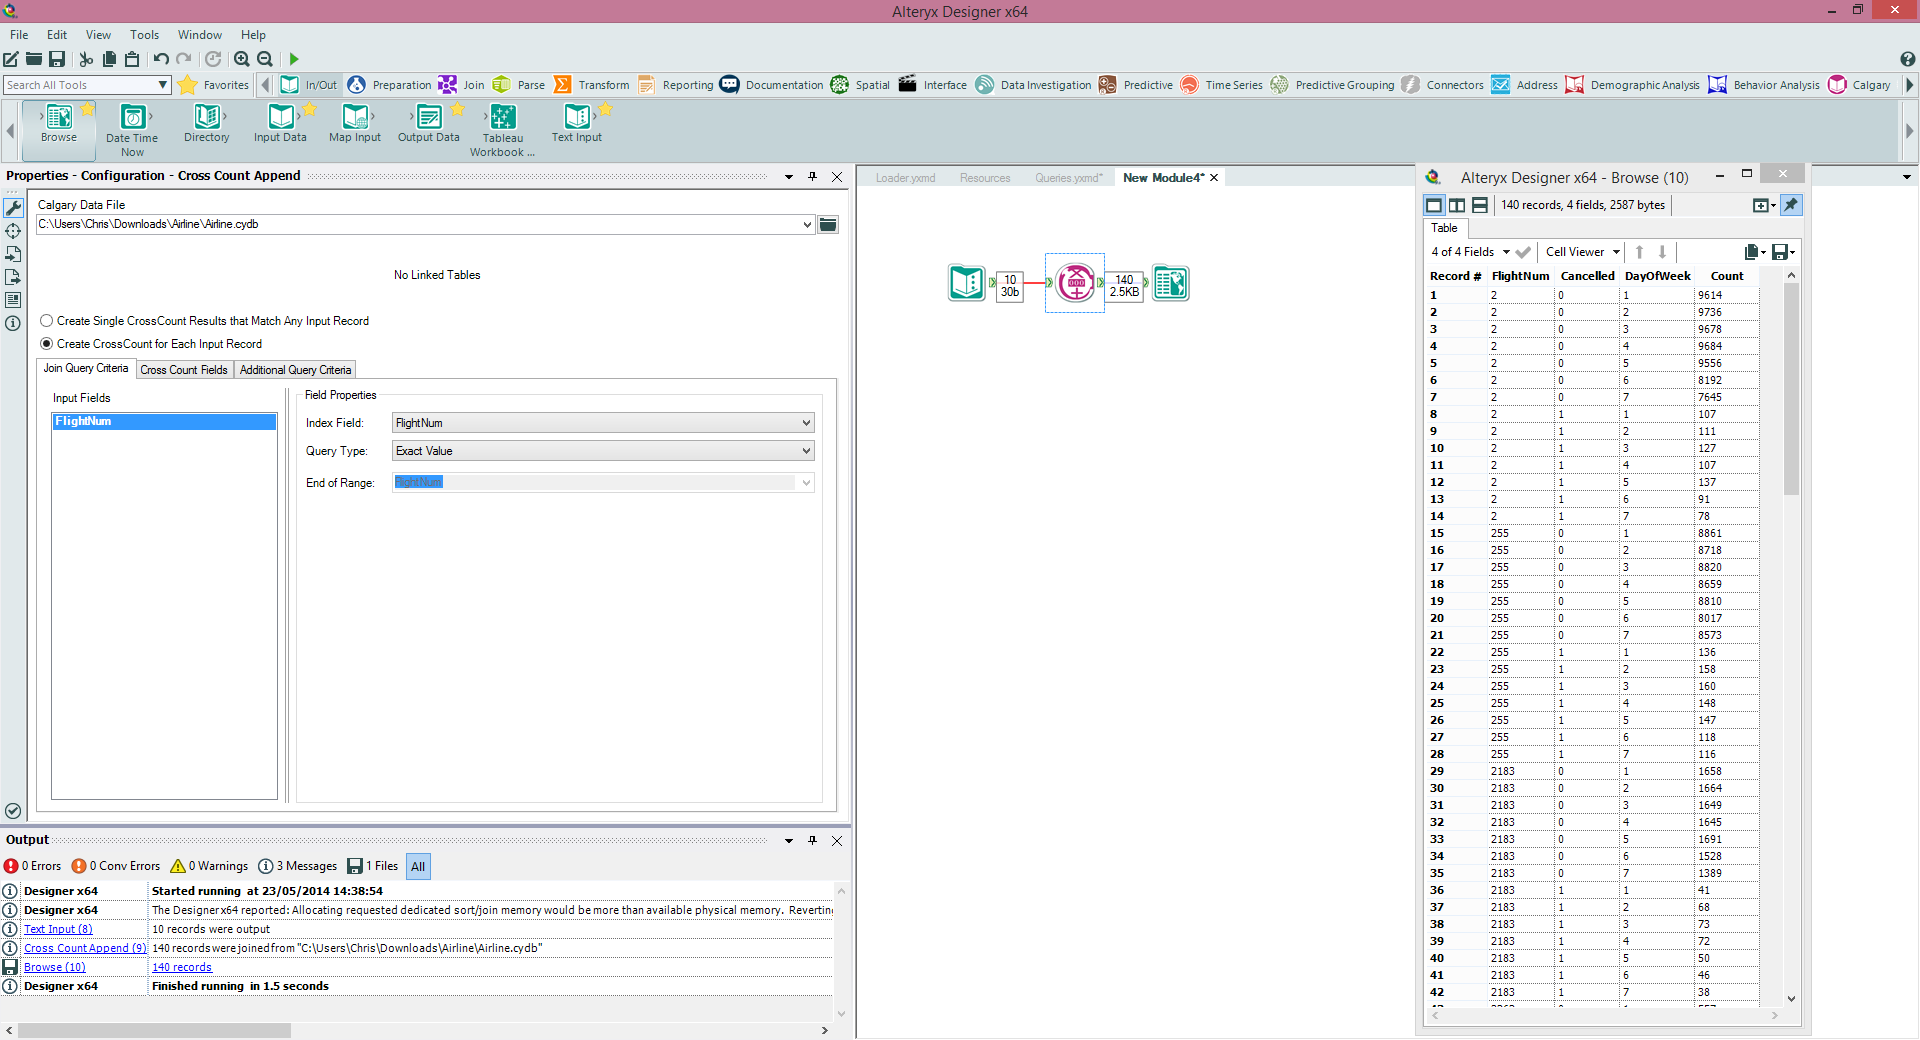Close the New Module4 tab
The width and height of the screenshot is (1920, 1040).
click(1214, 178)
